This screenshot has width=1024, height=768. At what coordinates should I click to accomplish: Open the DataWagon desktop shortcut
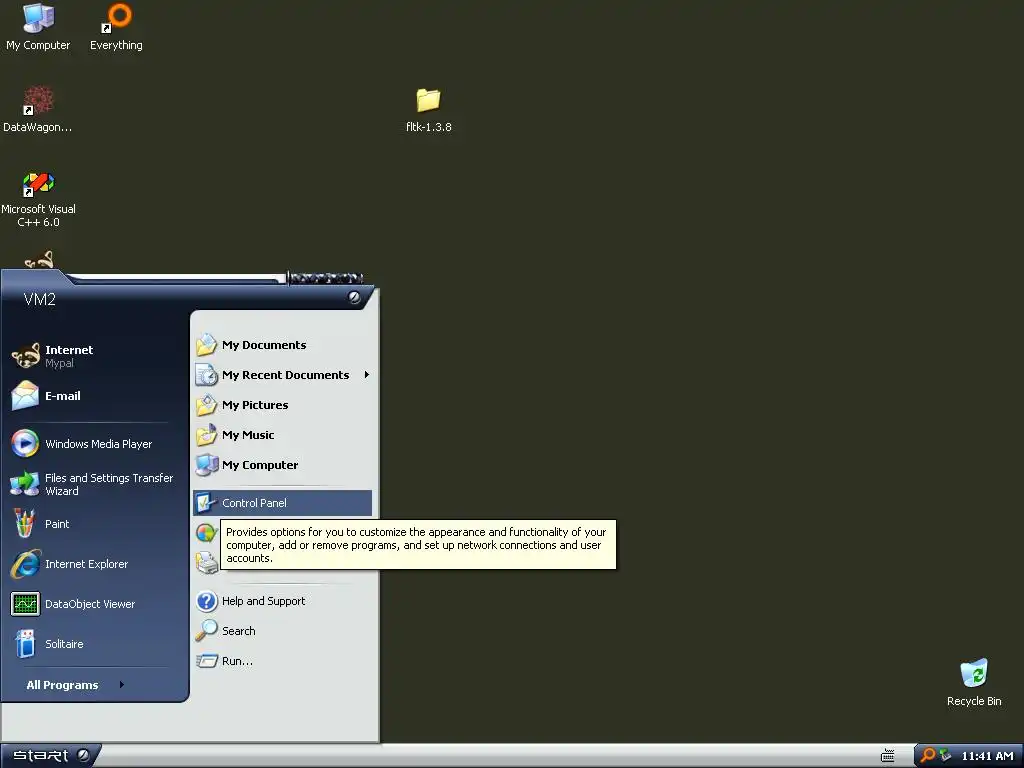click(x=38, y=109)
